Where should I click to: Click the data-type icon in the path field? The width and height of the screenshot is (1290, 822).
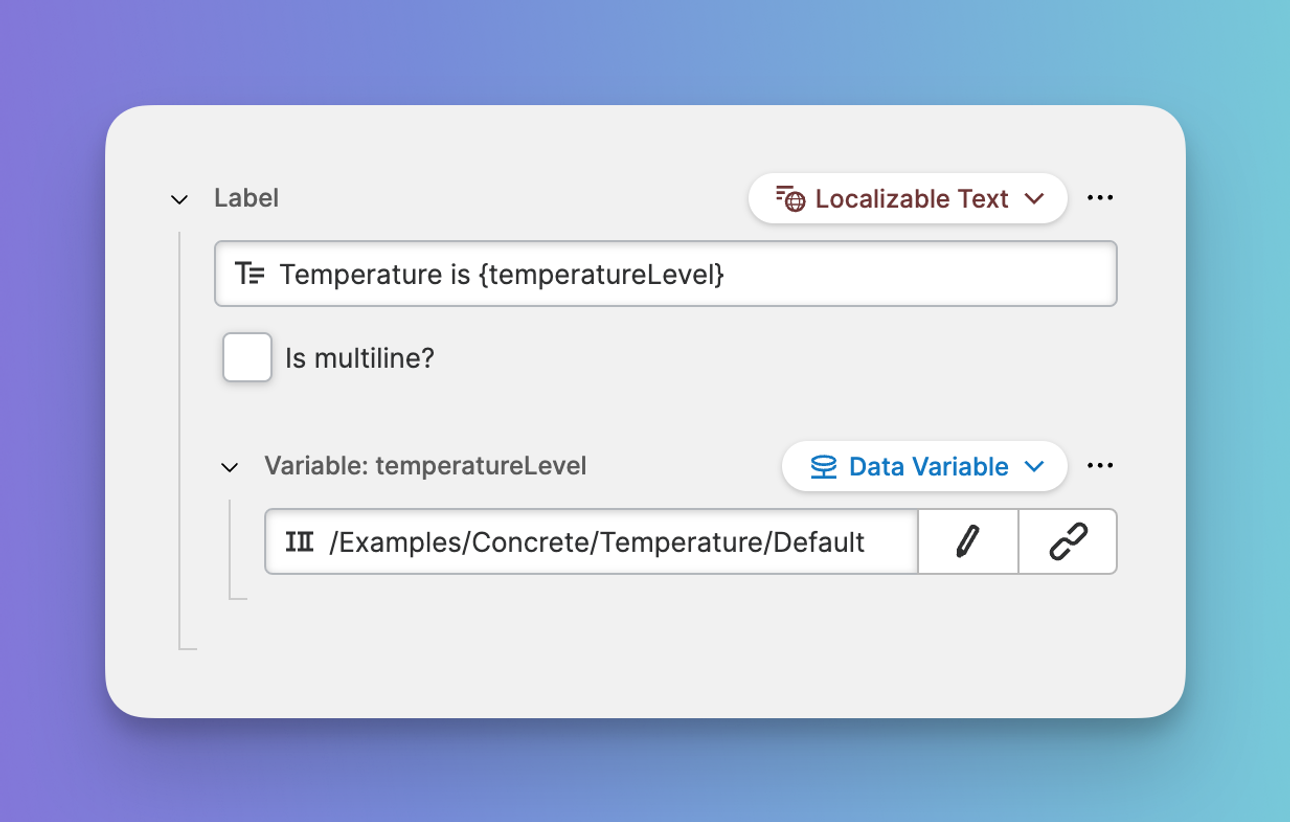[x=300, y=542]
